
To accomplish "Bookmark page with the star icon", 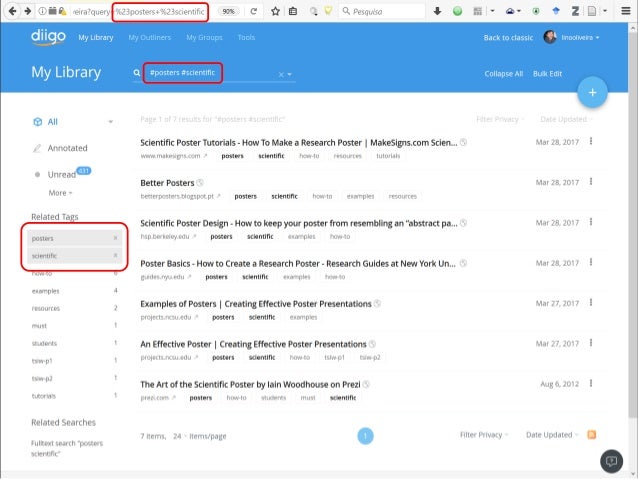I will click(x=275, y=11).
